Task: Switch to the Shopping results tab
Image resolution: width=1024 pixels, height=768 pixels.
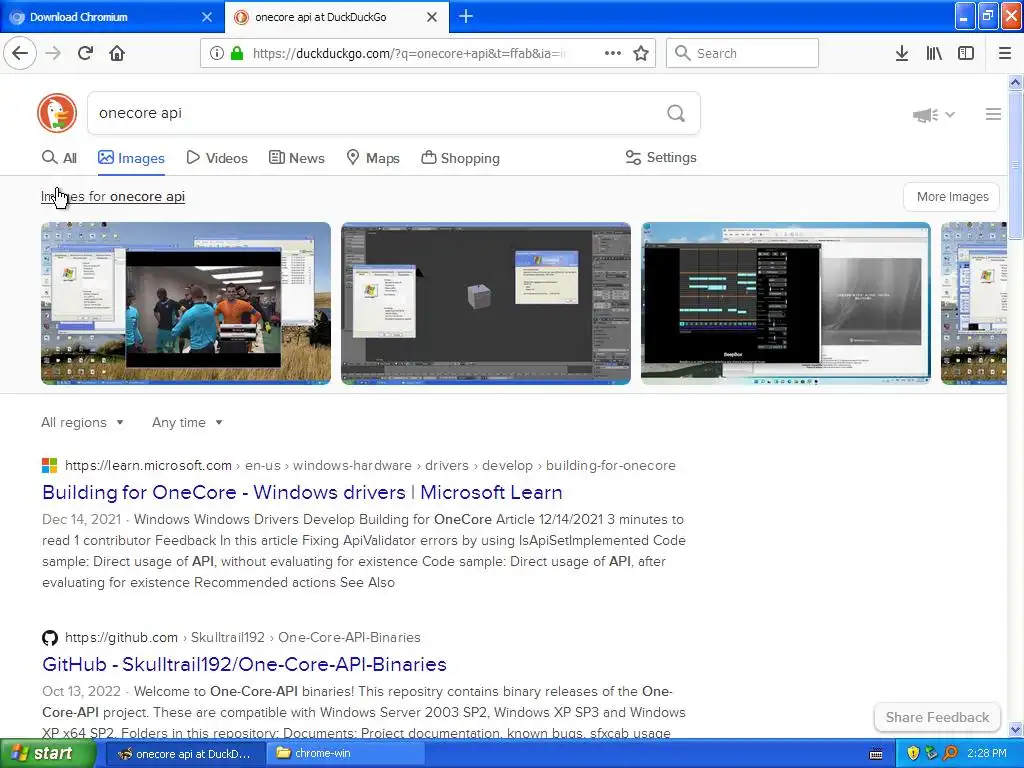Action: tap(460, 158)
